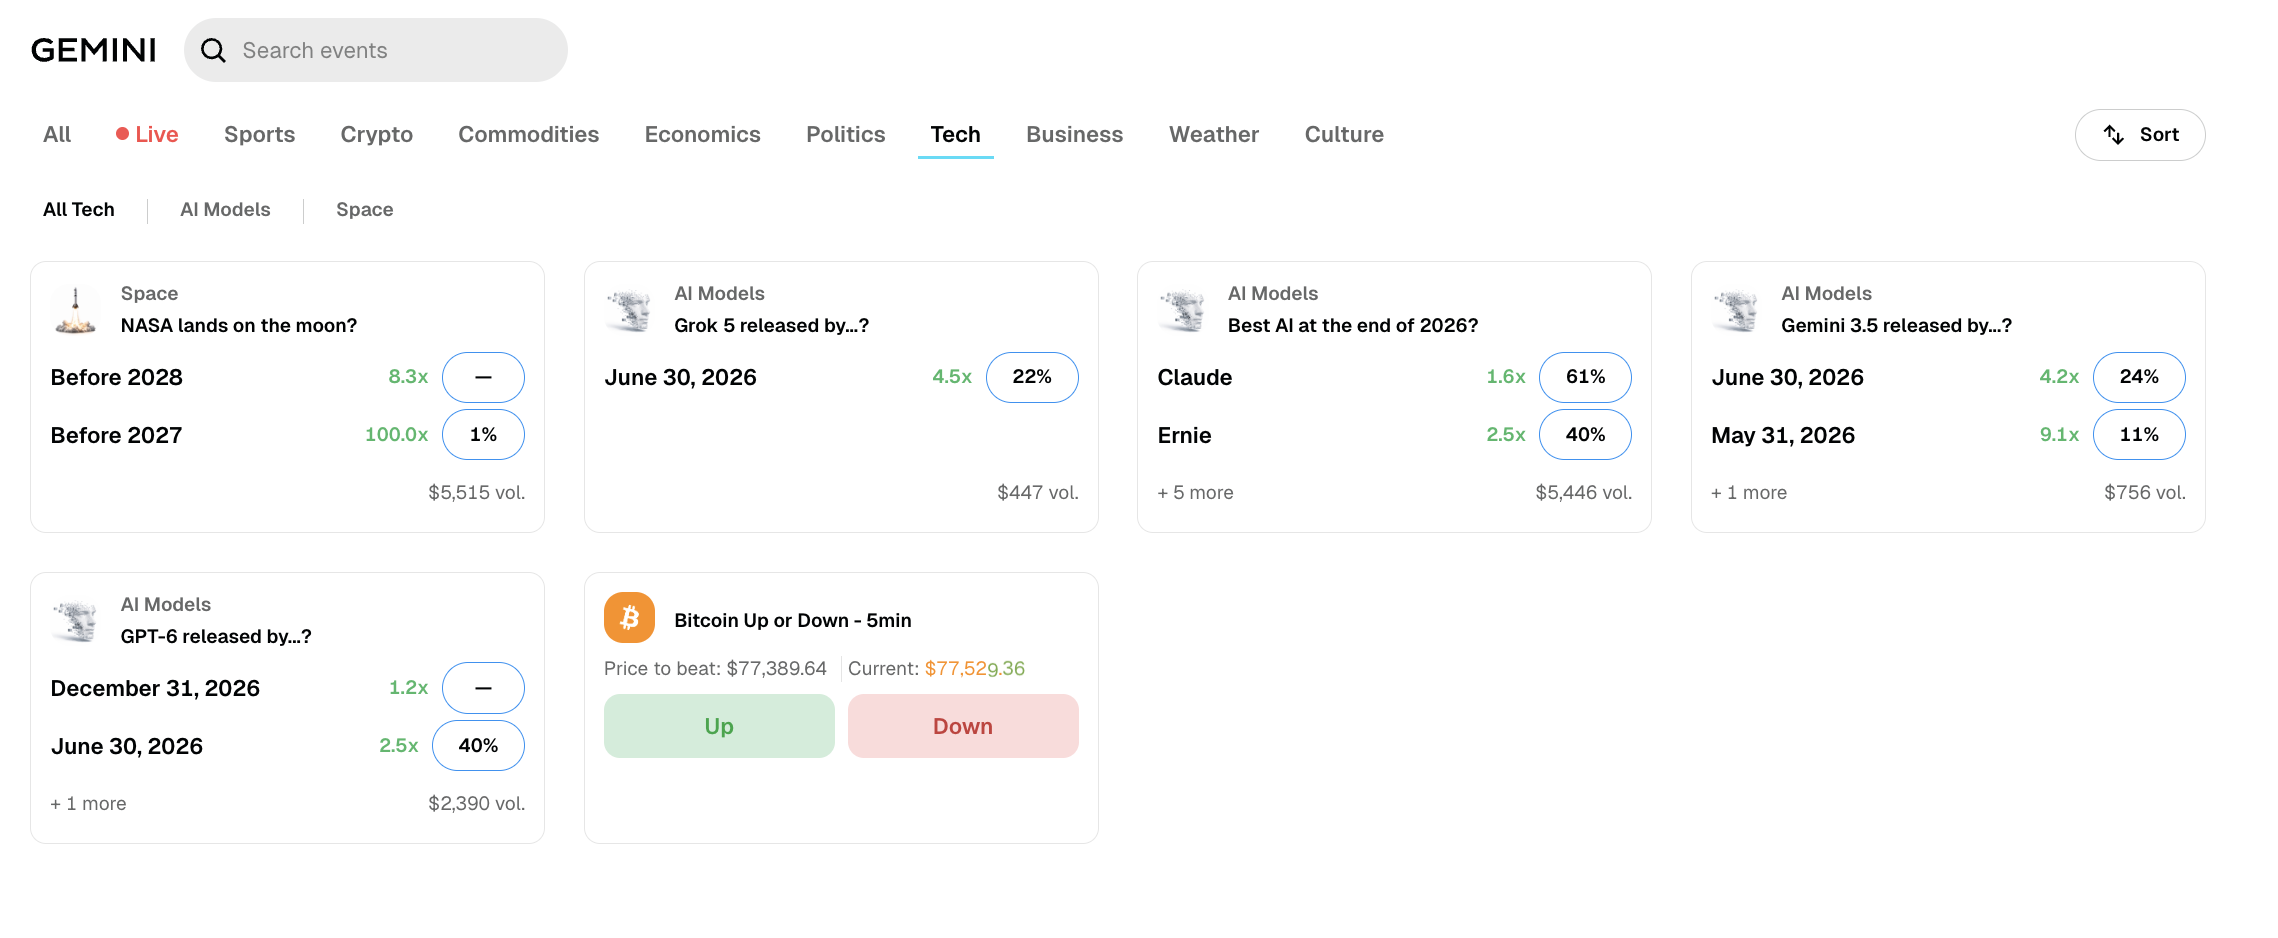The image size is (2278, 938).
Task: Click the green Up button
Action: pyautogui.click(x=719, y=726)
